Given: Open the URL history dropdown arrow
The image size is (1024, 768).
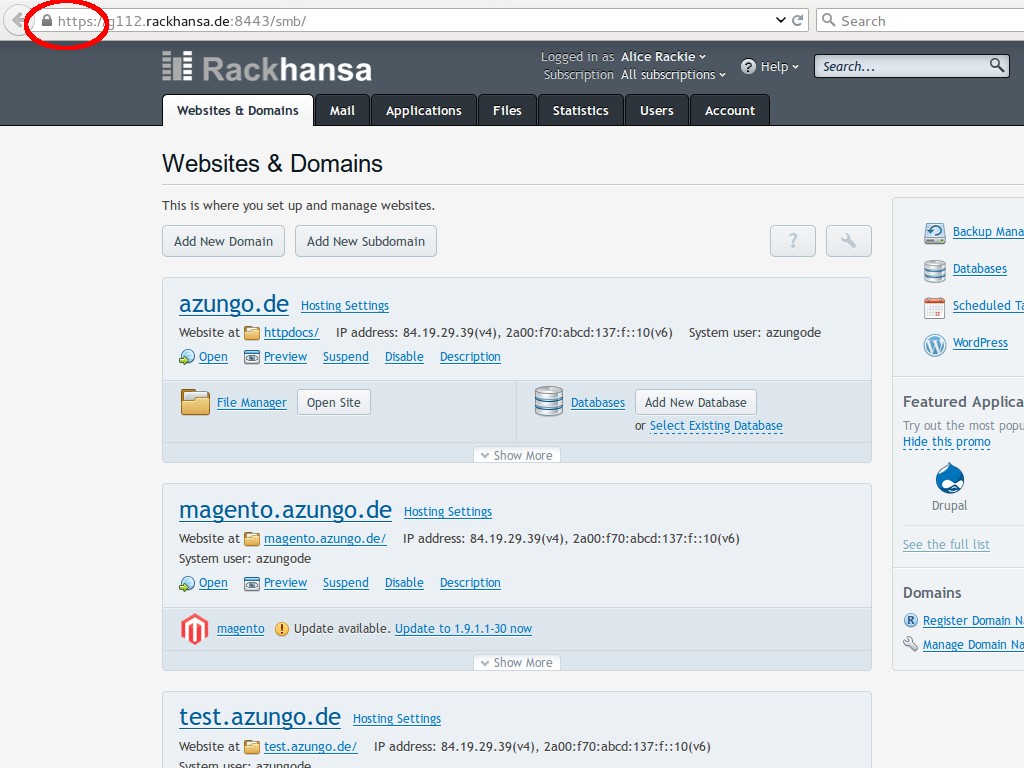Looking at the screenshot, I should [x=780, y=20].
